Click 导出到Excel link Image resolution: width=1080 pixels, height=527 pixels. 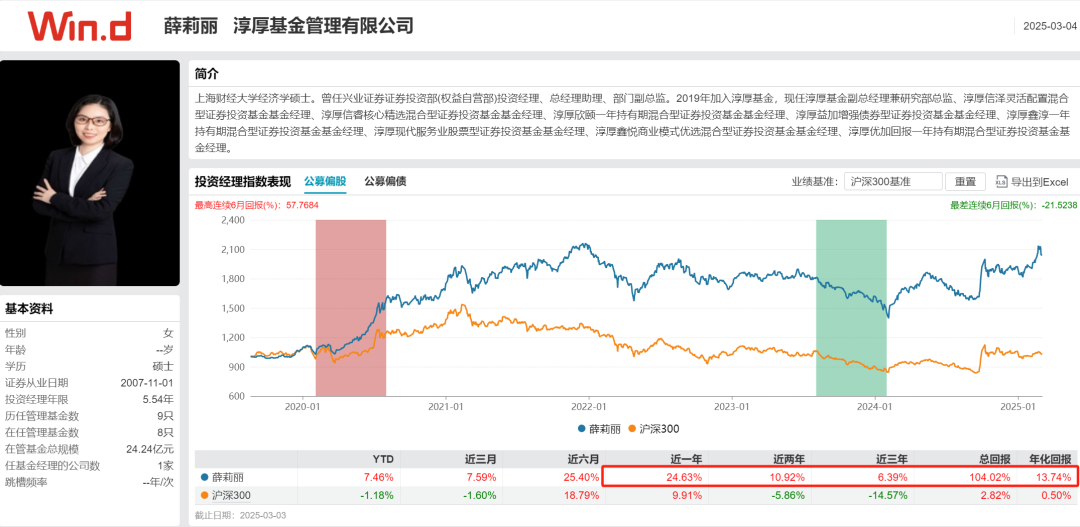click(1039, 182)
